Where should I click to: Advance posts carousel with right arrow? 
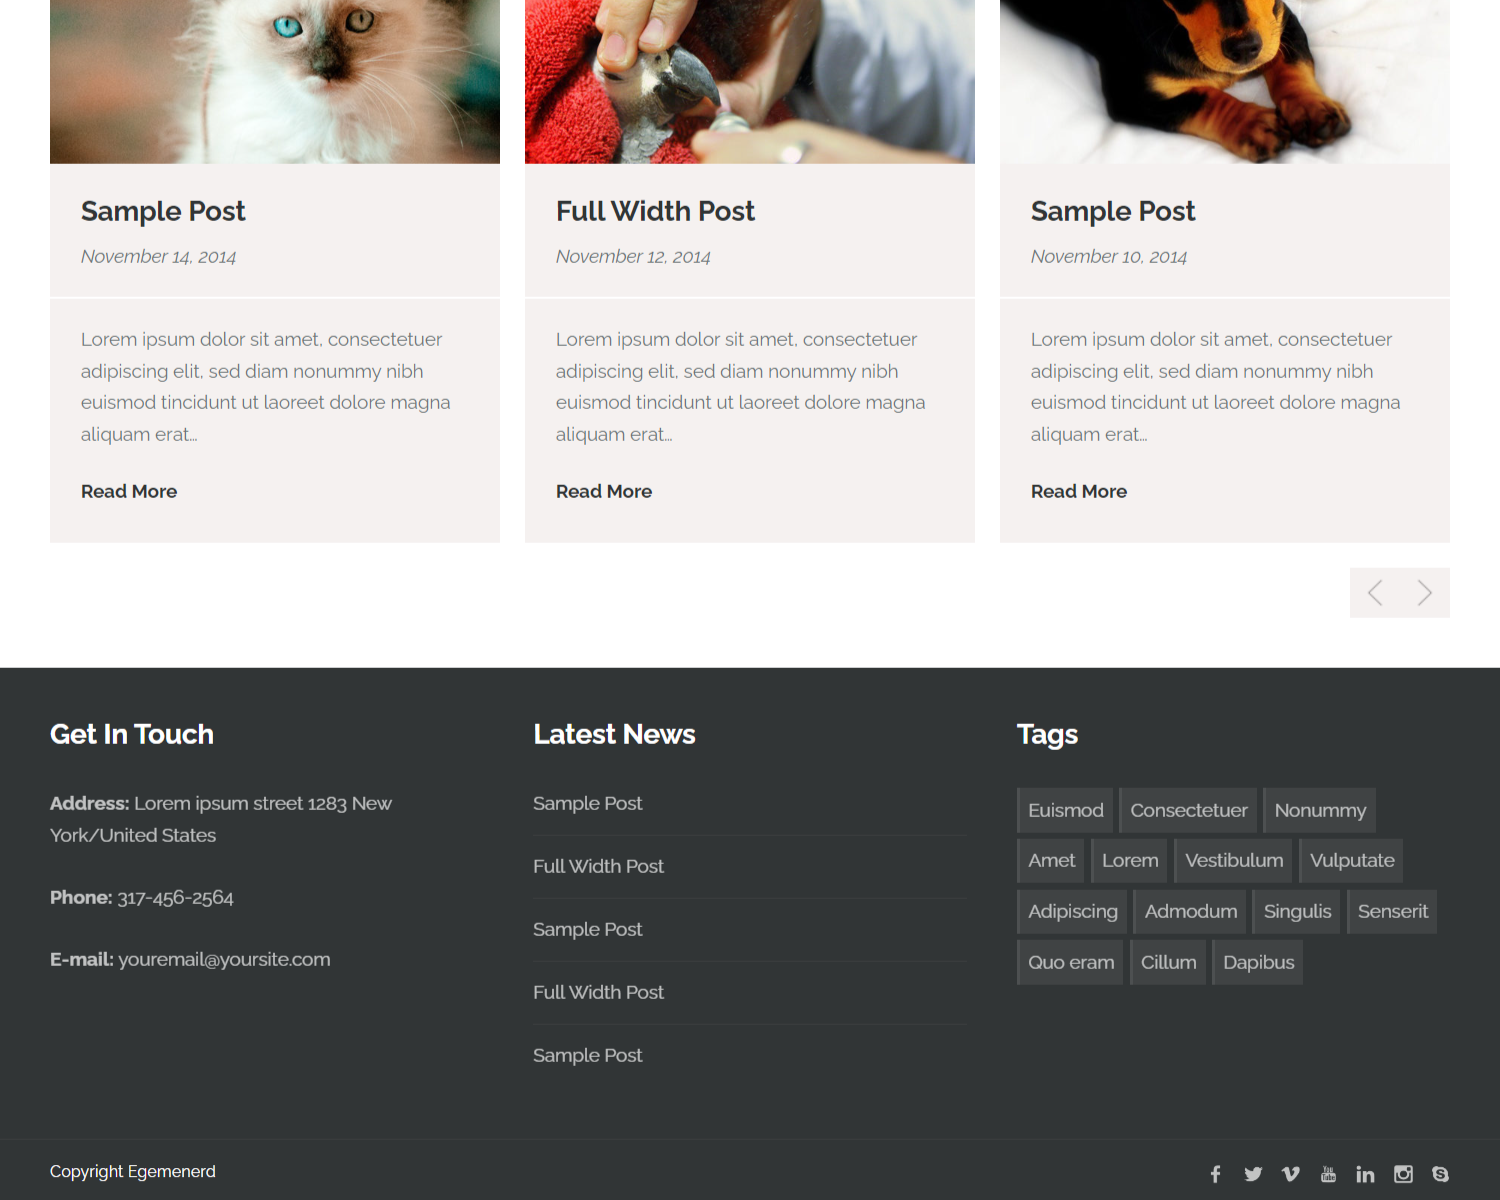click(x=1425, y=593)
